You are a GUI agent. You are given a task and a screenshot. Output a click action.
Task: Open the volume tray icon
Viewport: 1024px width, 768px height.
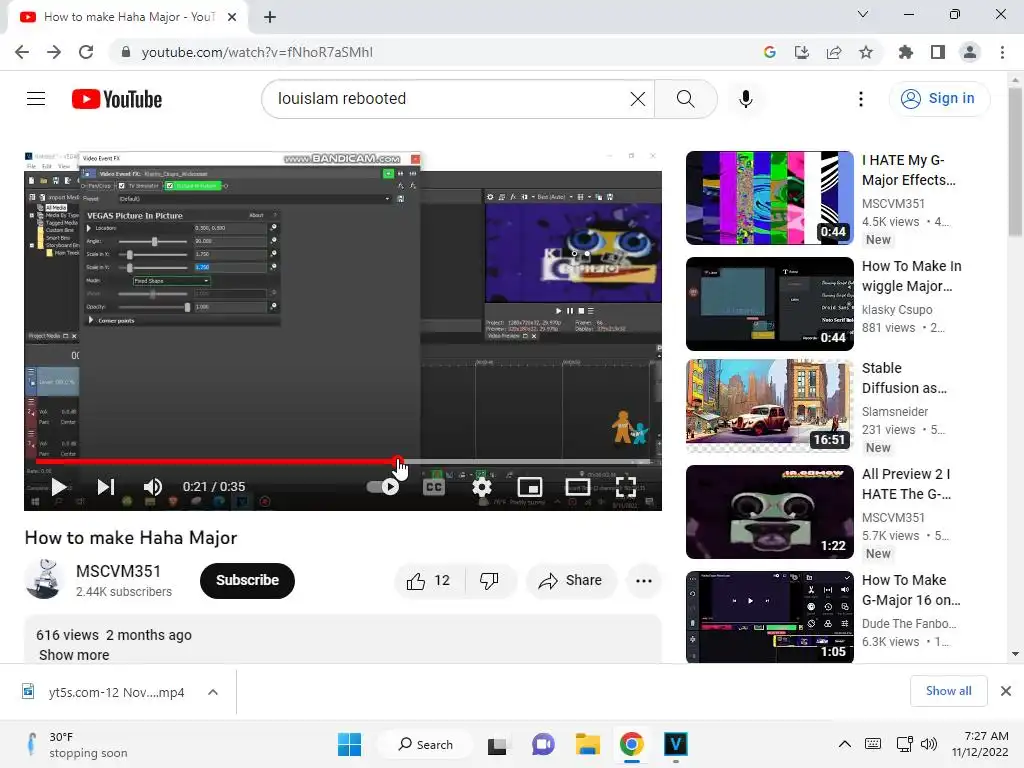[929, 744]
